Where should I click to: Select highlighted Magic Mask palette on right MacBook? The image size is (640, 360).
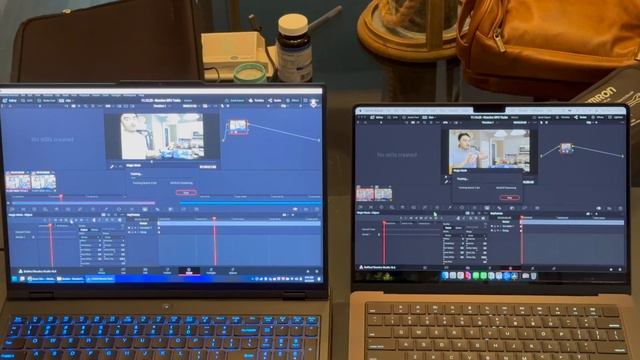(x=487, y=208)
